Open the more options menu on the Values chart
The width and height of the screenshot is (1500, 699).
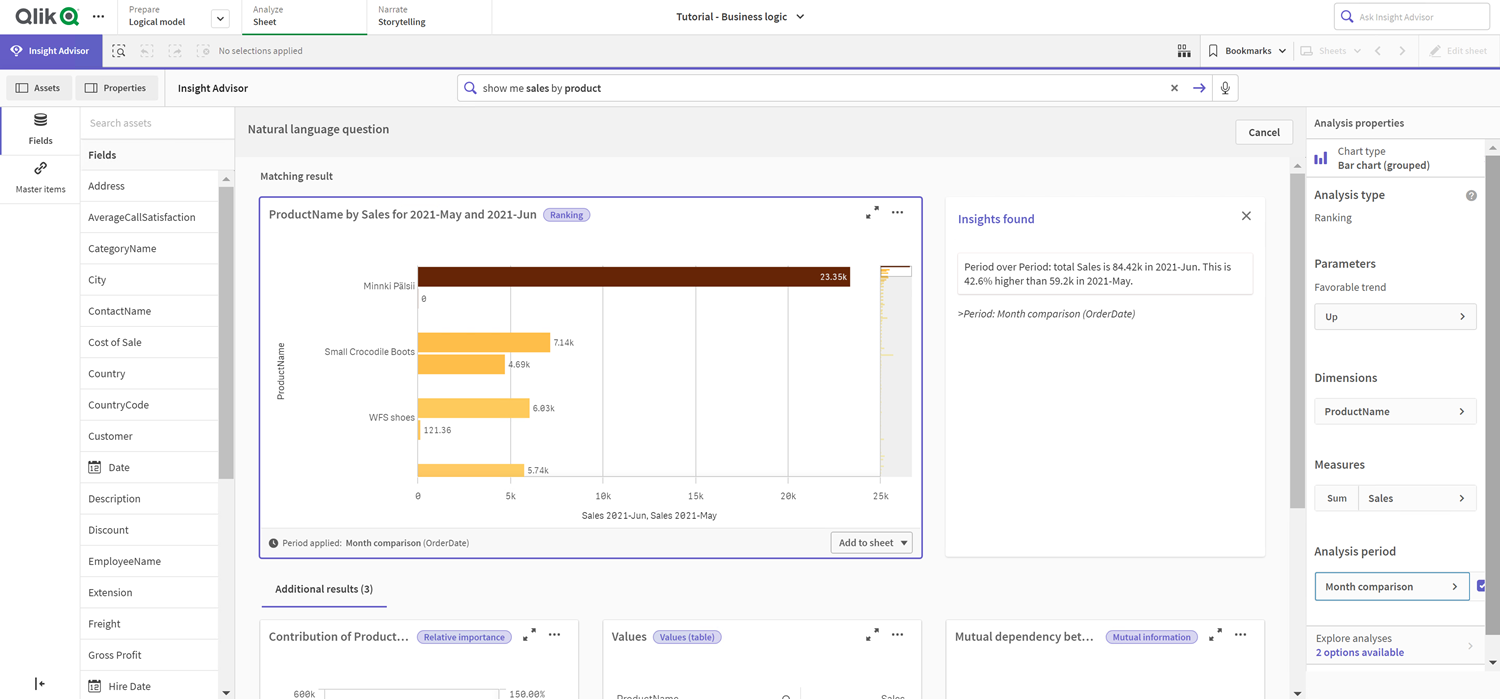897,634
